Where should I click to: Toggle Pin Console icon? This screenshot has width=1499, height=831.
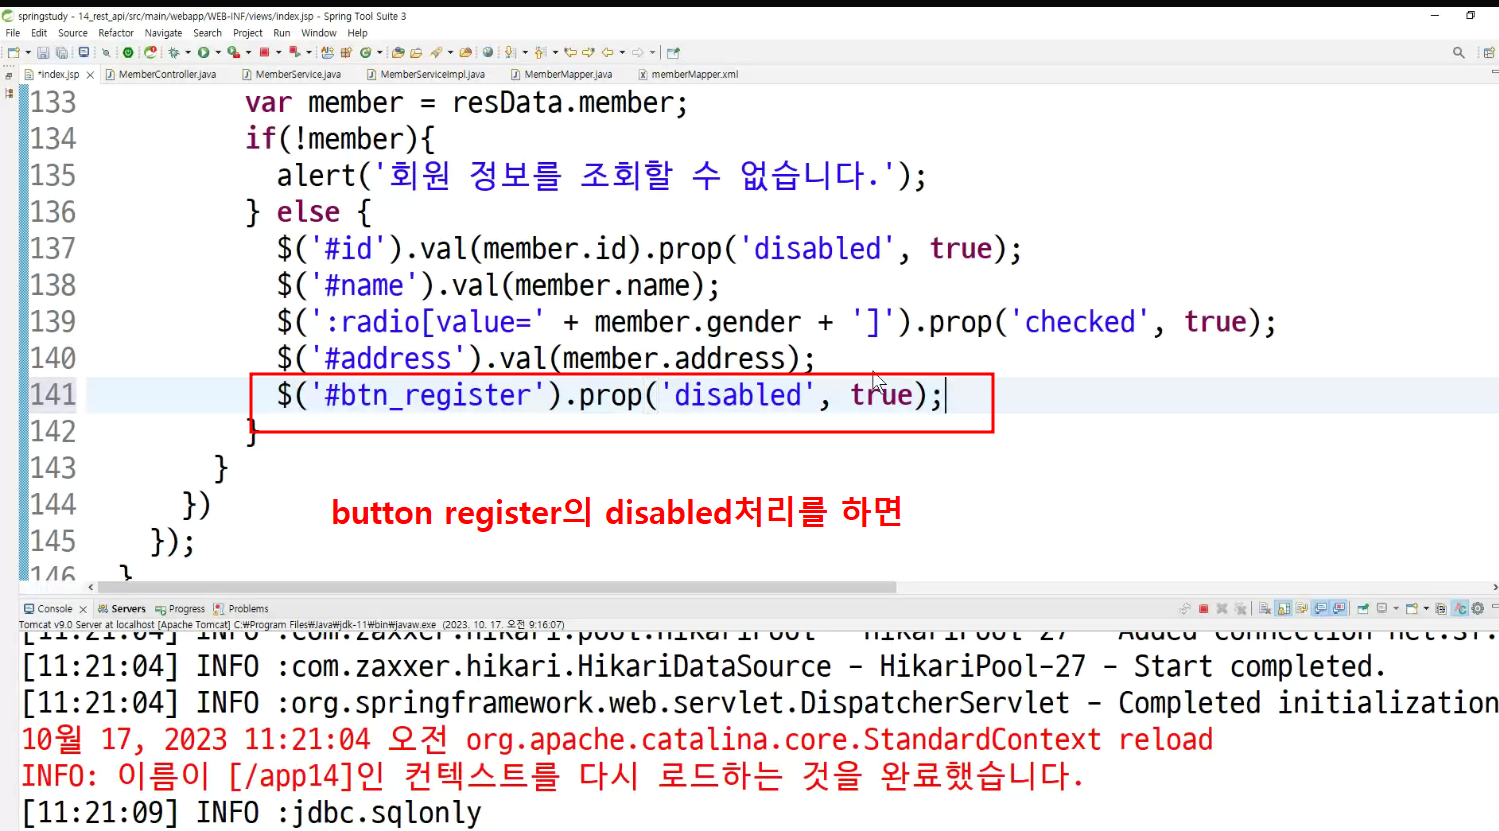pos(1363,608)
